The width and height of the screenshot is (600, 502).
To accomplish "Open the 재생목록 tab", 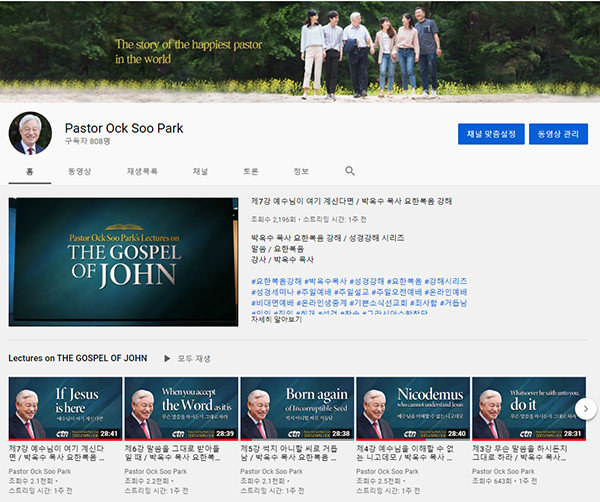I will pyautogui.click(x=142, y=171).
